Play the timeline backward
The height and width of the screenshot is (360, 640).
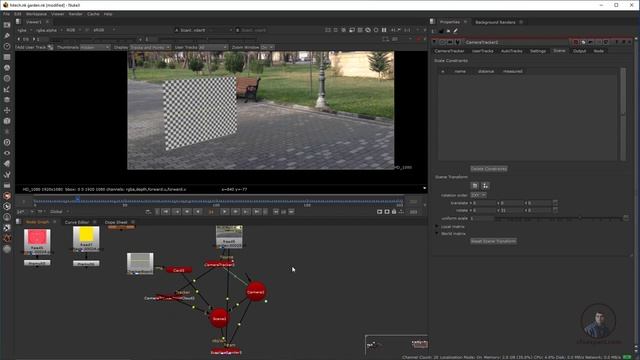[x=198, y=212]
